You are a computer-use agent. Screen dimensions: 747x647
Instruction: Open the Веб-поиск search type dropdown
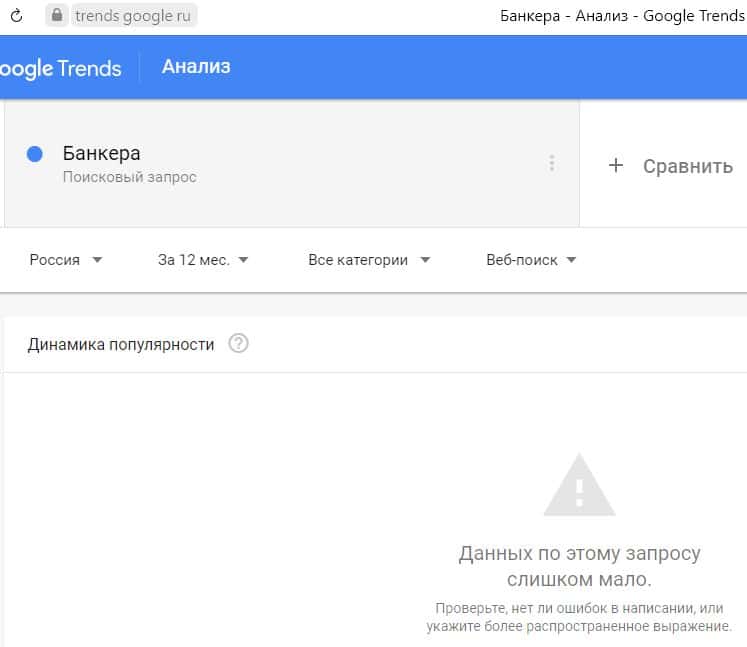(531, 260)
